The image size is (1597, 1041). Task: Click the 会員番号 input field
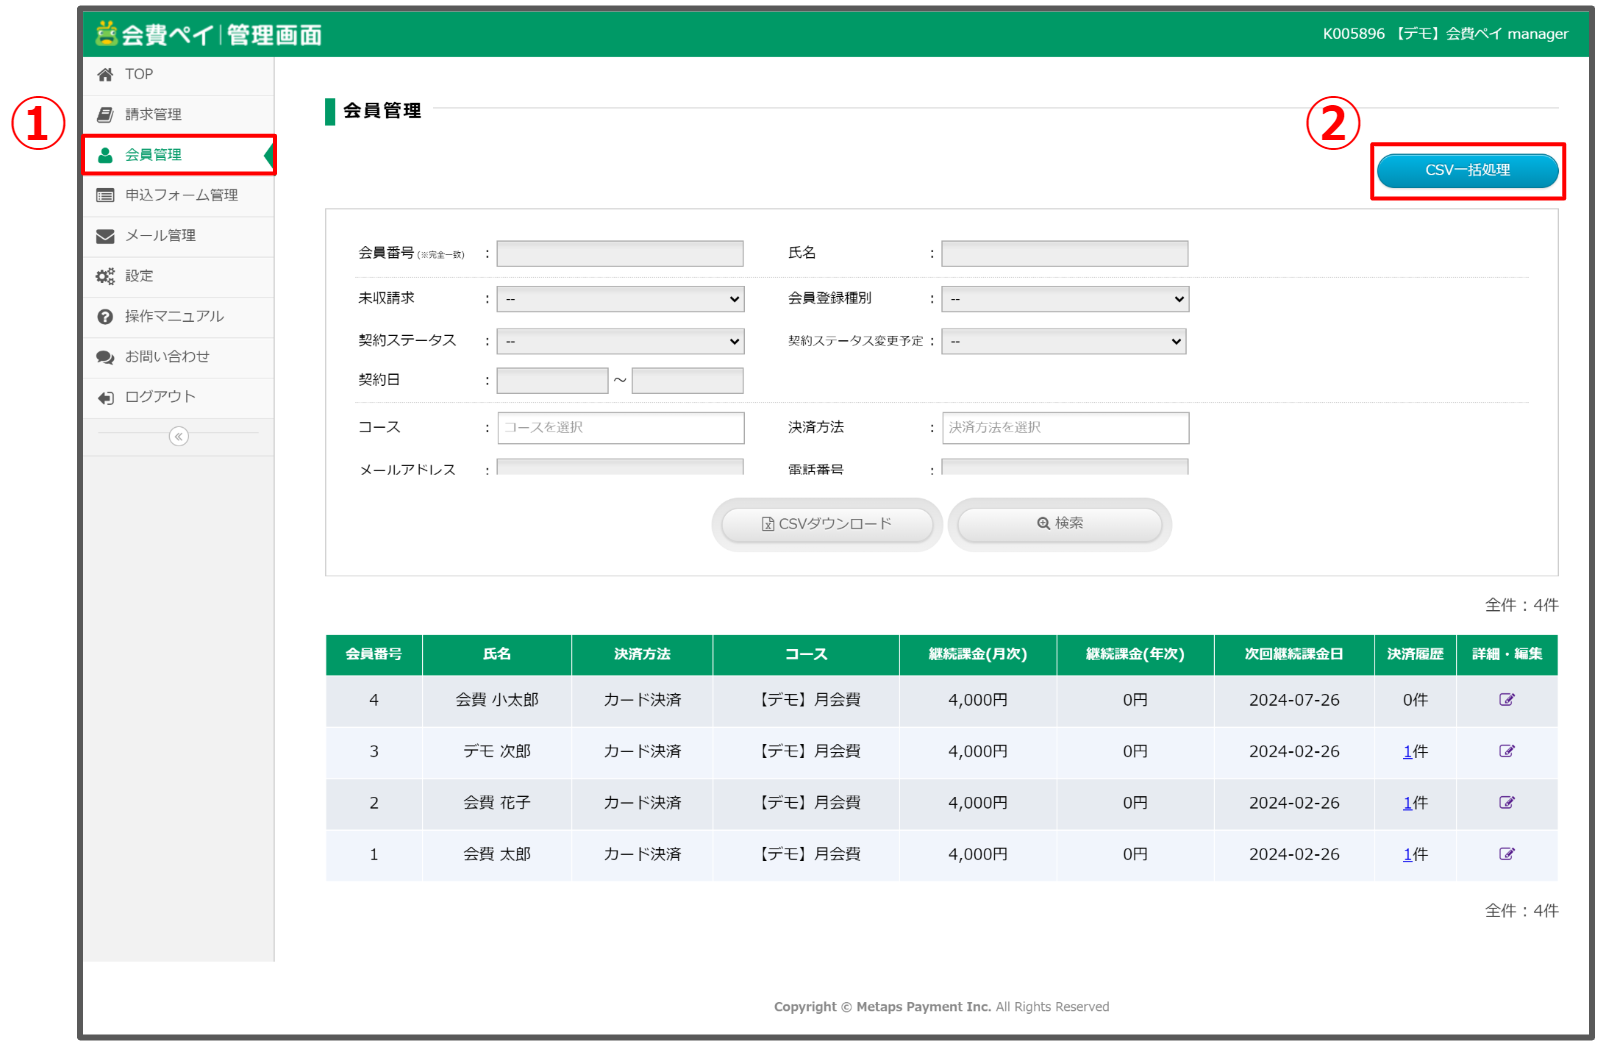620,254
